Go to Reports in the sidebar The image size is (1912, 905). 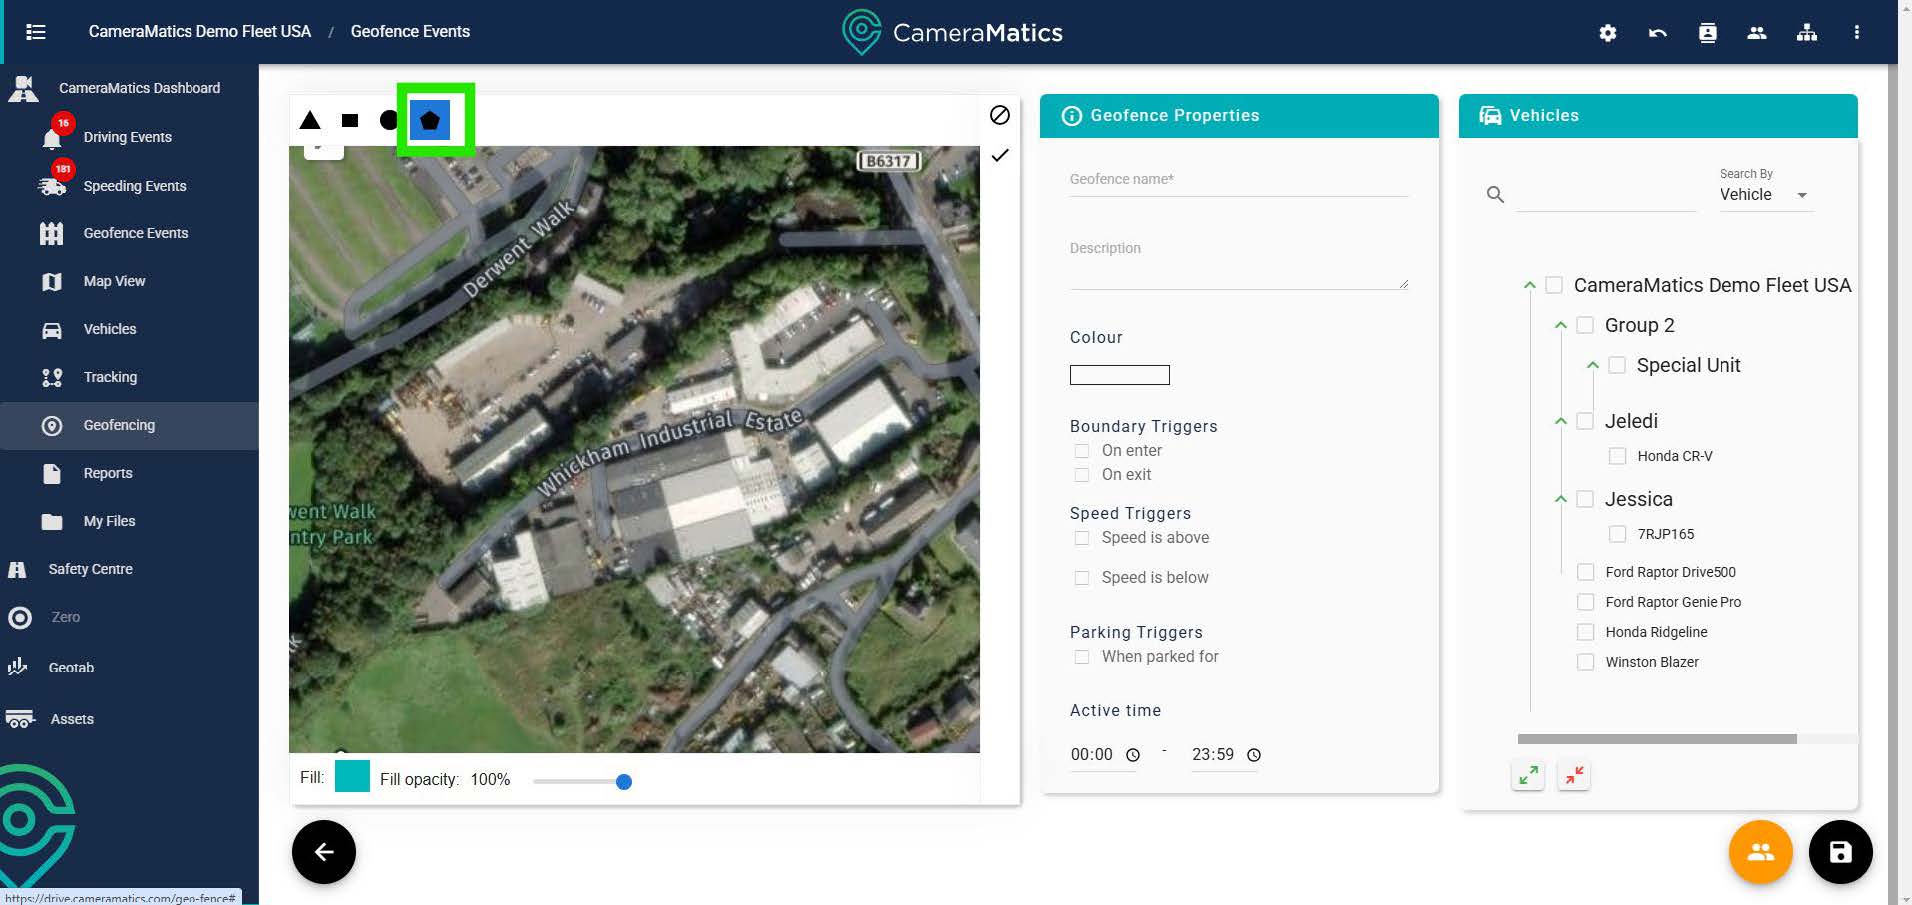(x=107, y=473)
